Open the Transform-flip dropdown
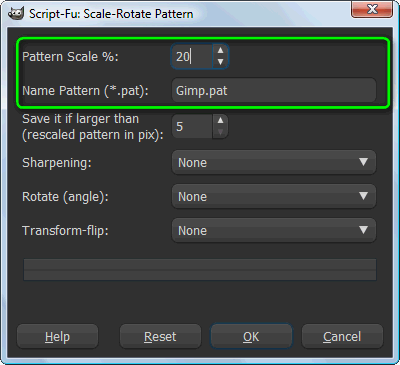 (274, 230)
